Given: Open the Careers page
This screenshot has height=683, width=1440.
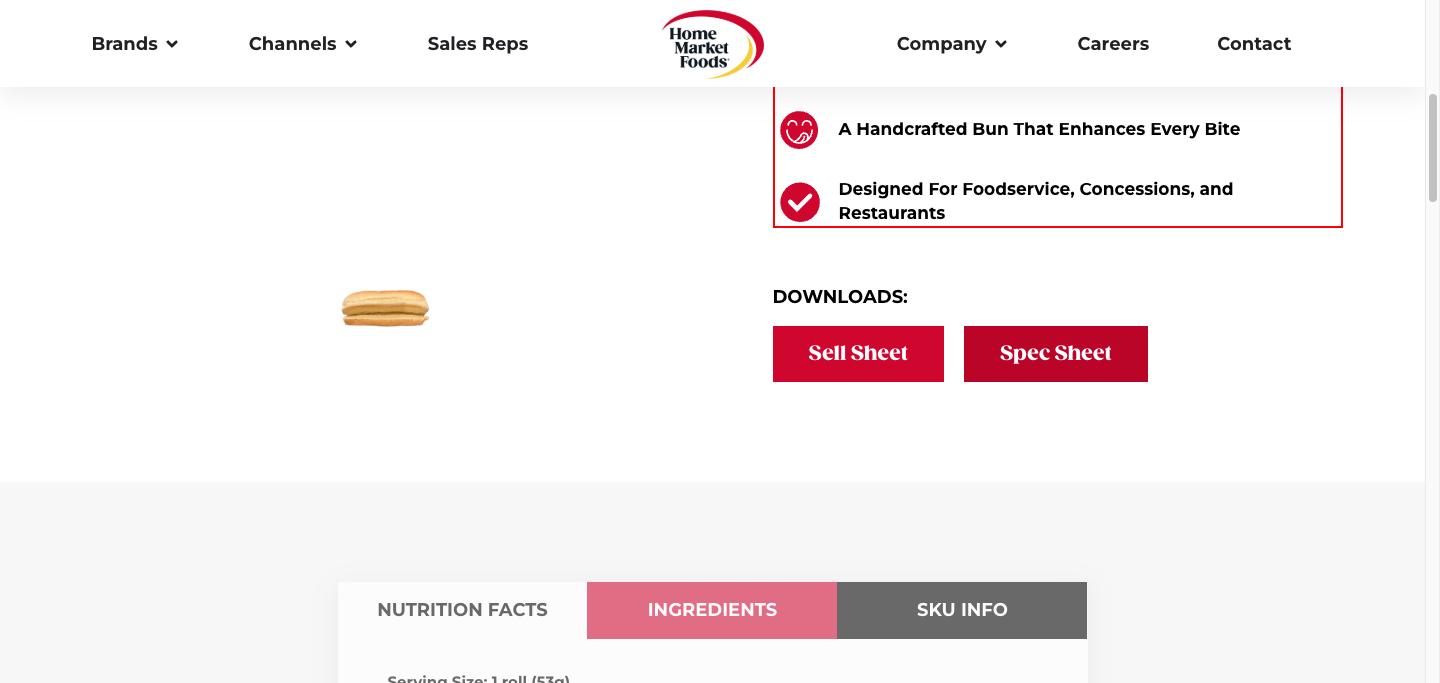Looking at the screenshot, I should pos(1113,44).
